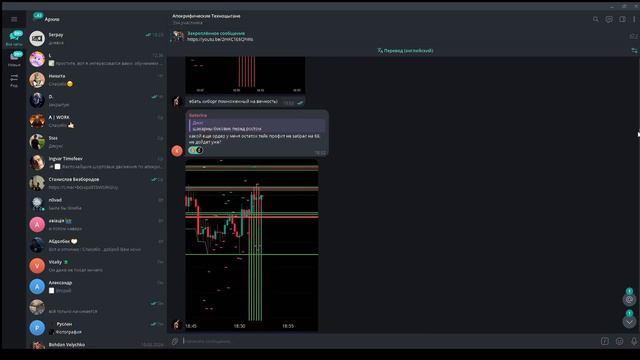640x360 pixels.
Task: Jump to bottom of chat arrow
Action: [629, 322]
